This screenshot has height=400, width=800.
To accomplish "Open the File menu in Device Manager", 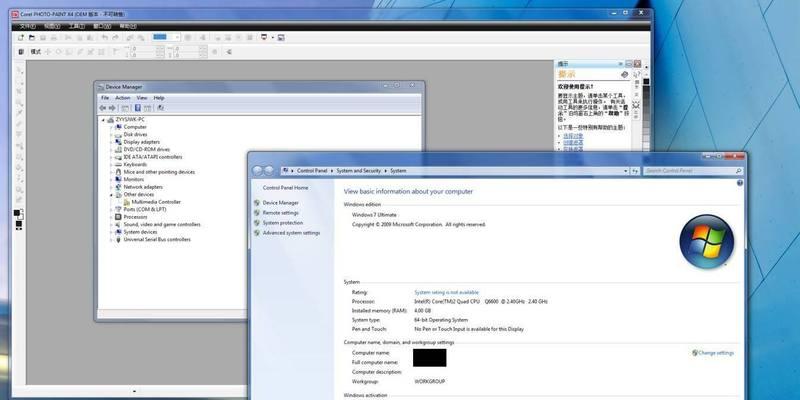I will (105, 97).
